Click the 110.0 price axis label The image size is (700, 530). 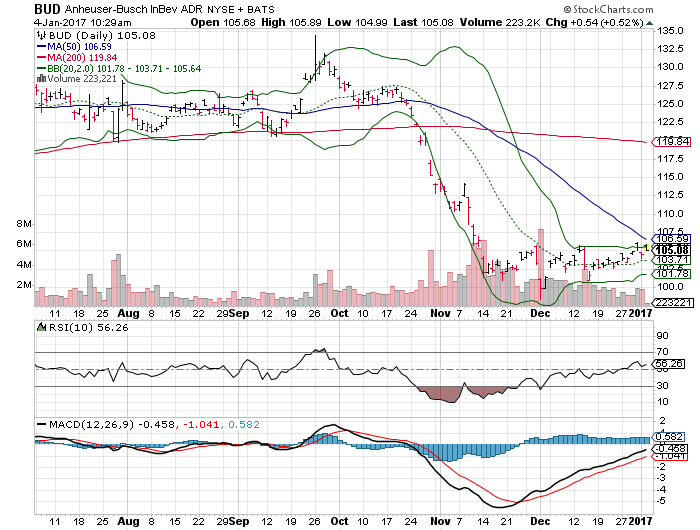[670, 213]
